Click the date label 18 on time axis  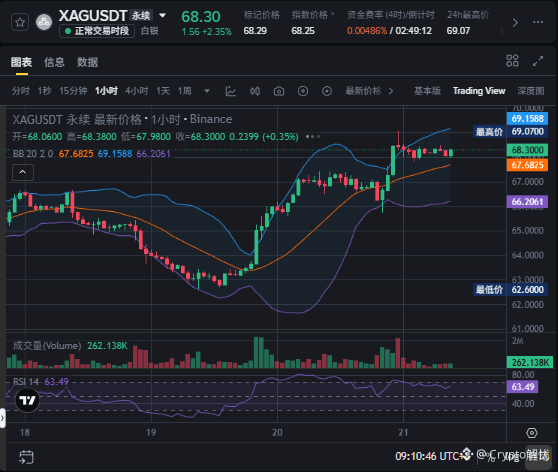point(25,432)
